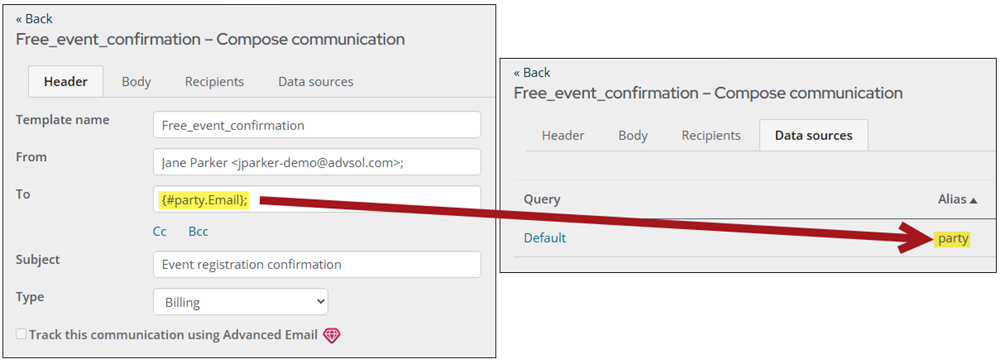Switch to Body tab in left panel
The image size is (1000, 364).
136,82
